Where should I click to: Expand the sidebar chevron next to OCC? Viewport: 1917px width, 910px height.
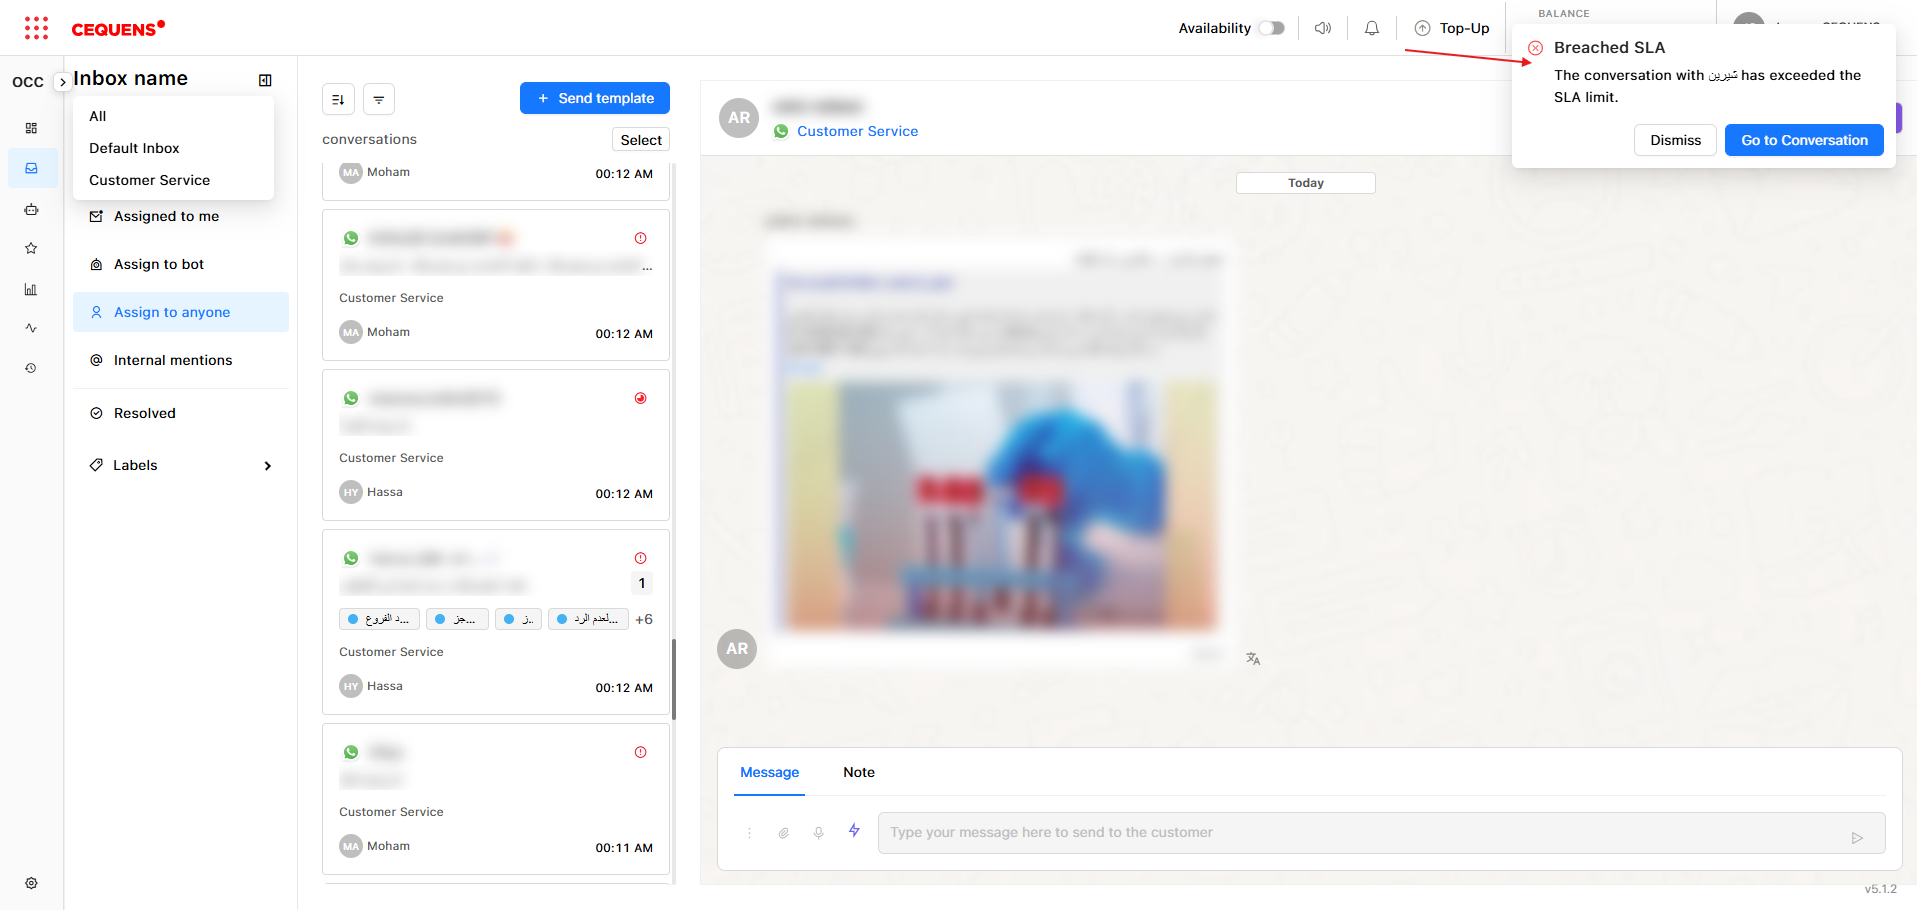(x=62, y=82)
